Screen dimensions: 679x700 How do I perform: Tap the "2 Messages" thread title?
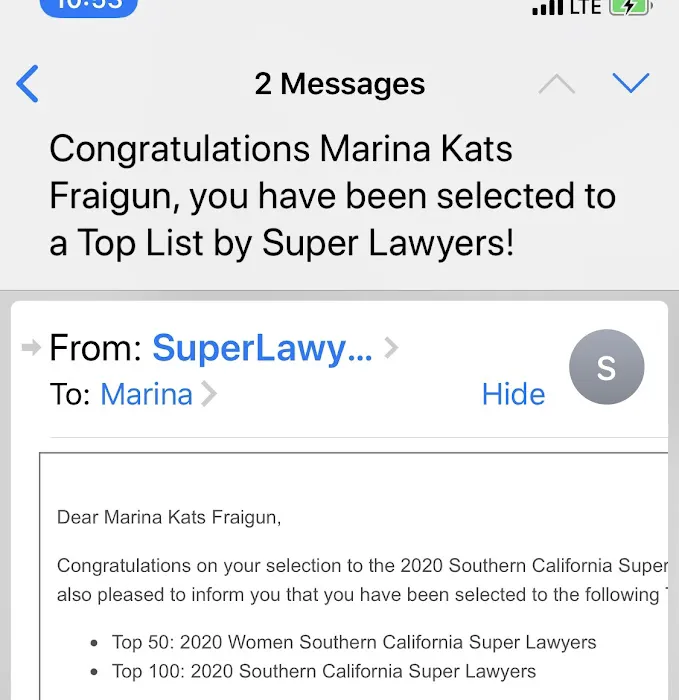click(x=339, y=84)
